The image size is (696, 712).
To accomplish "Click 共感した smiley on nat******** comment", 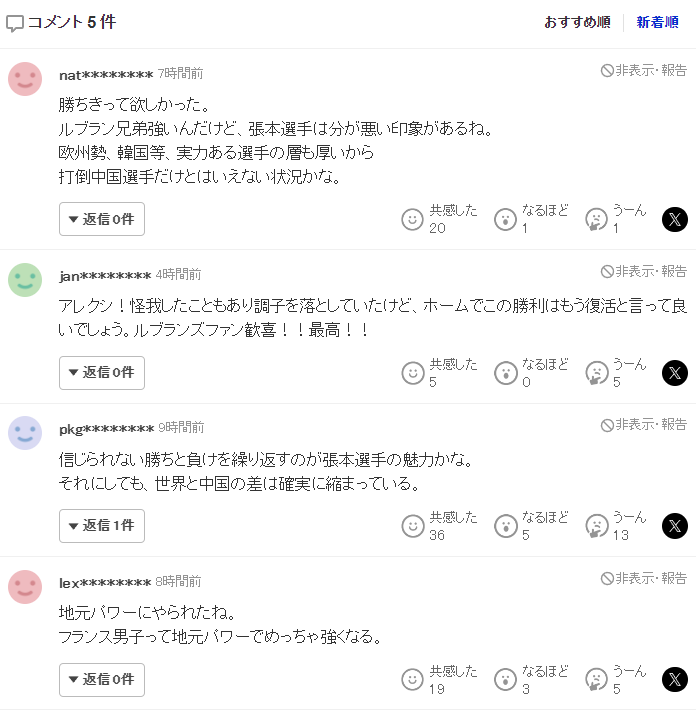I will (412, 219).
